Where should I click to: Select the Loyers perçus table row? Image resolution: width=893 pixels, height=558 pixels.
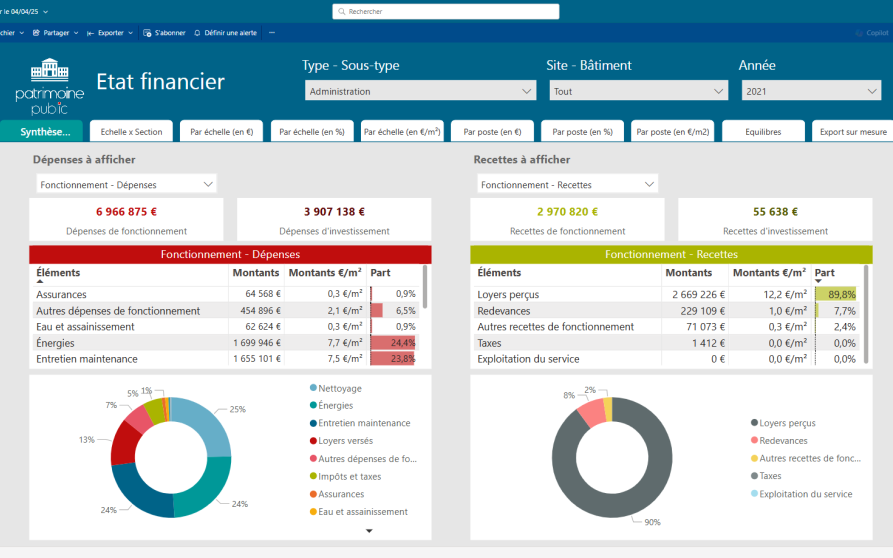click(667, 294)
